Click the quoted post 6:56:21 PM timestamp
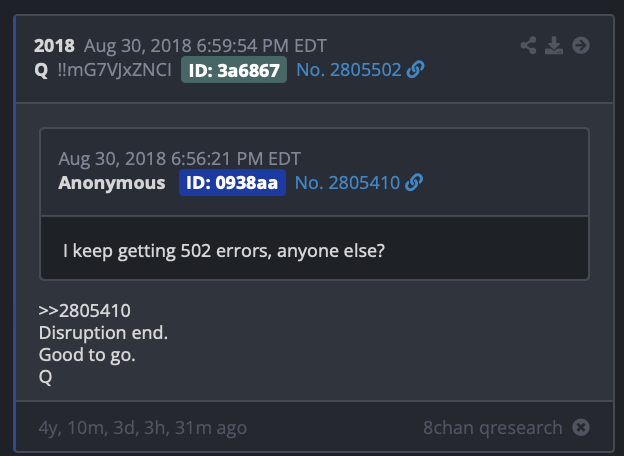This screenshot has width=624, height=456. pyautogui.click(x=236, y=159)
